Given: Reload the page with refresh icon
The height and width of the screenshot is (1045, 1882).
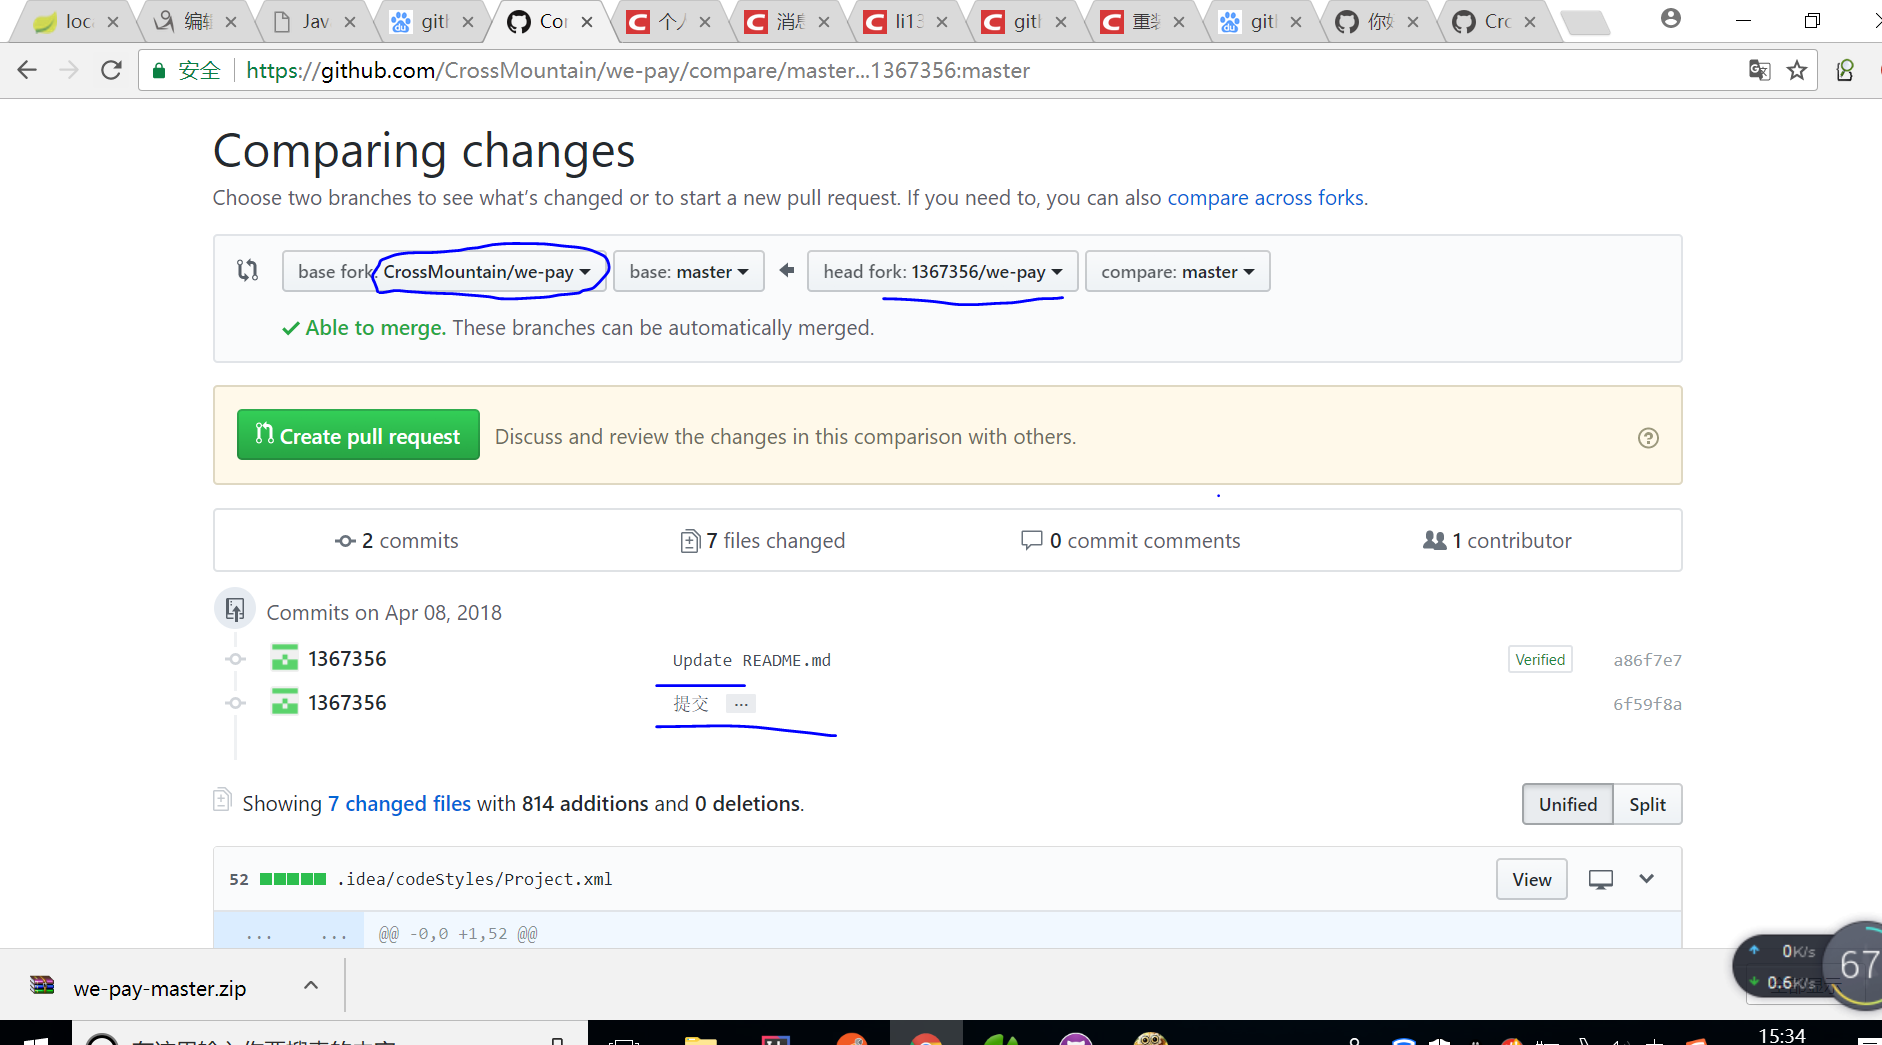Looking at the screenshot, I should point(111,70).
